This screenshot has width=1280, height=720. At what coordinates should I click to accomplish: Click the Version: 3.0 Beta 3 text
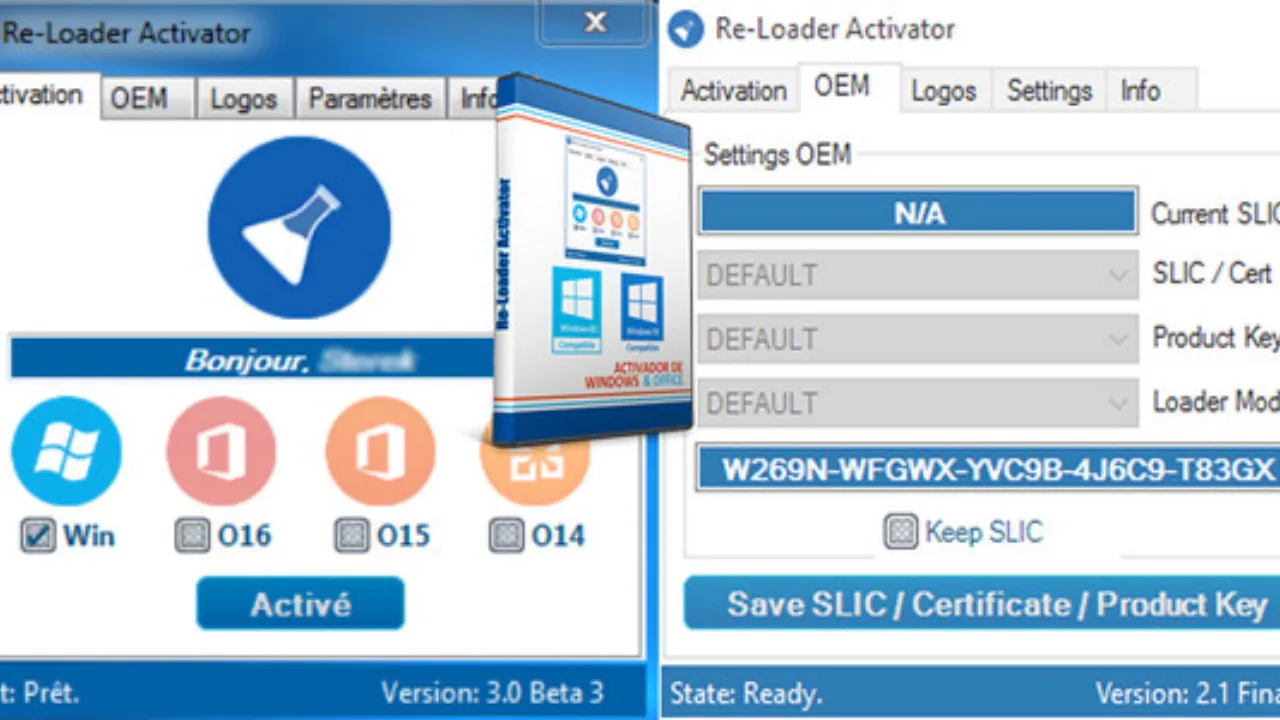pyautogui.click(x=492, y=692)
